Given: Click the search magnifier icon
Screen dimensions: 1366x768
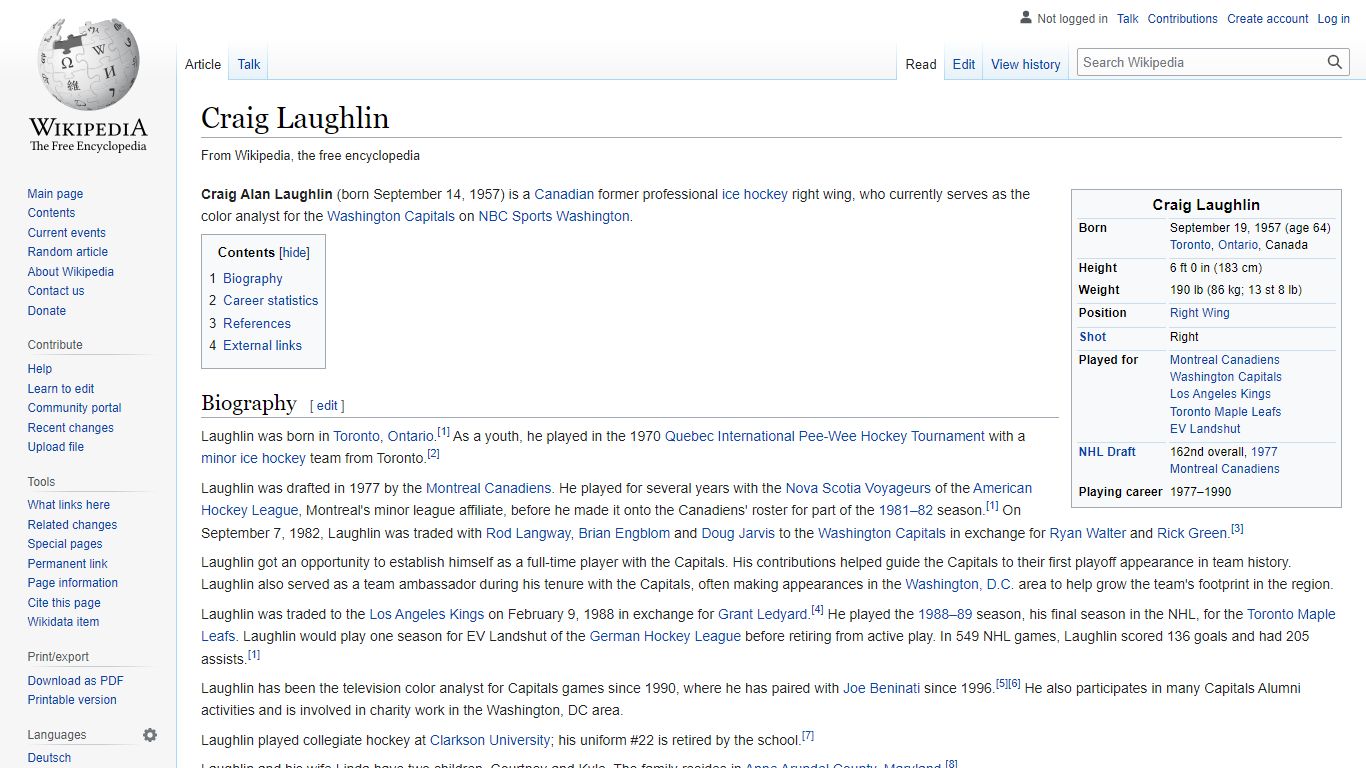Looking at the screenshot, I should tap(1335, 62).
